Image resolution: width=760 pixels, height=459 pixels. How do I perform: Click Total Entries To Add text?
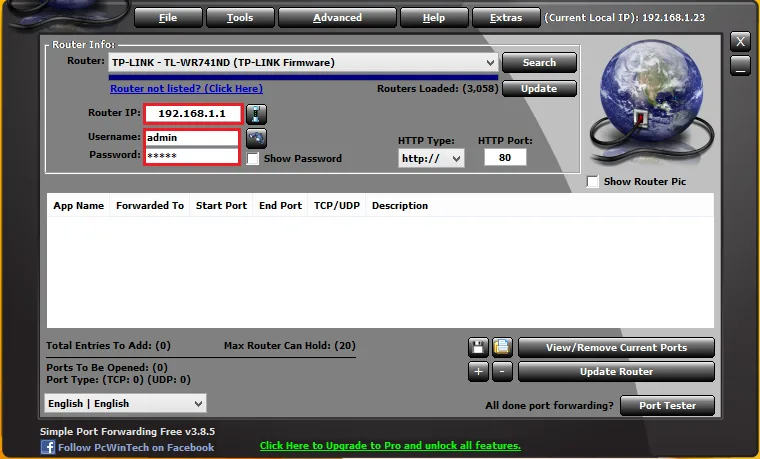coord(109,346)
